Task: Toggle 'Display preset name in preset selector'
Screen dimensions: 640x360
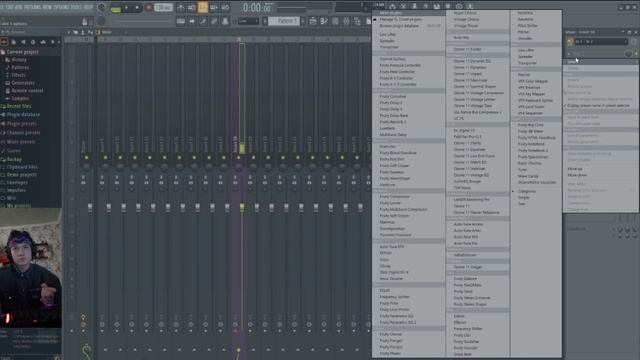Action: tap(598, 105)
